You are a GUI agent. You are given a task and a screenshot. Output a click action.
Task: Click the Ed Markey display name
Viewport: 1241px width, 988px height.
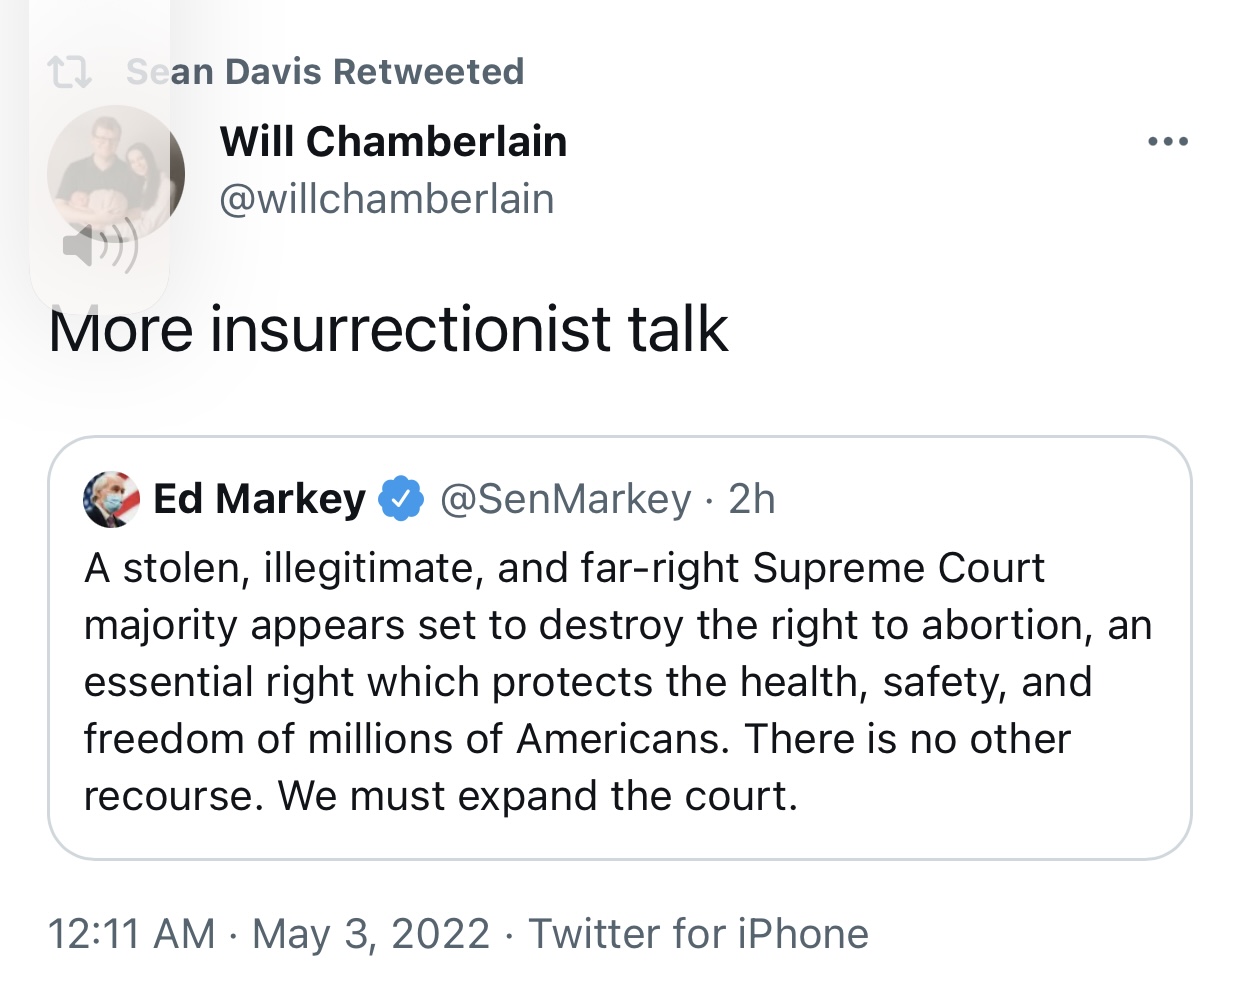259,499
